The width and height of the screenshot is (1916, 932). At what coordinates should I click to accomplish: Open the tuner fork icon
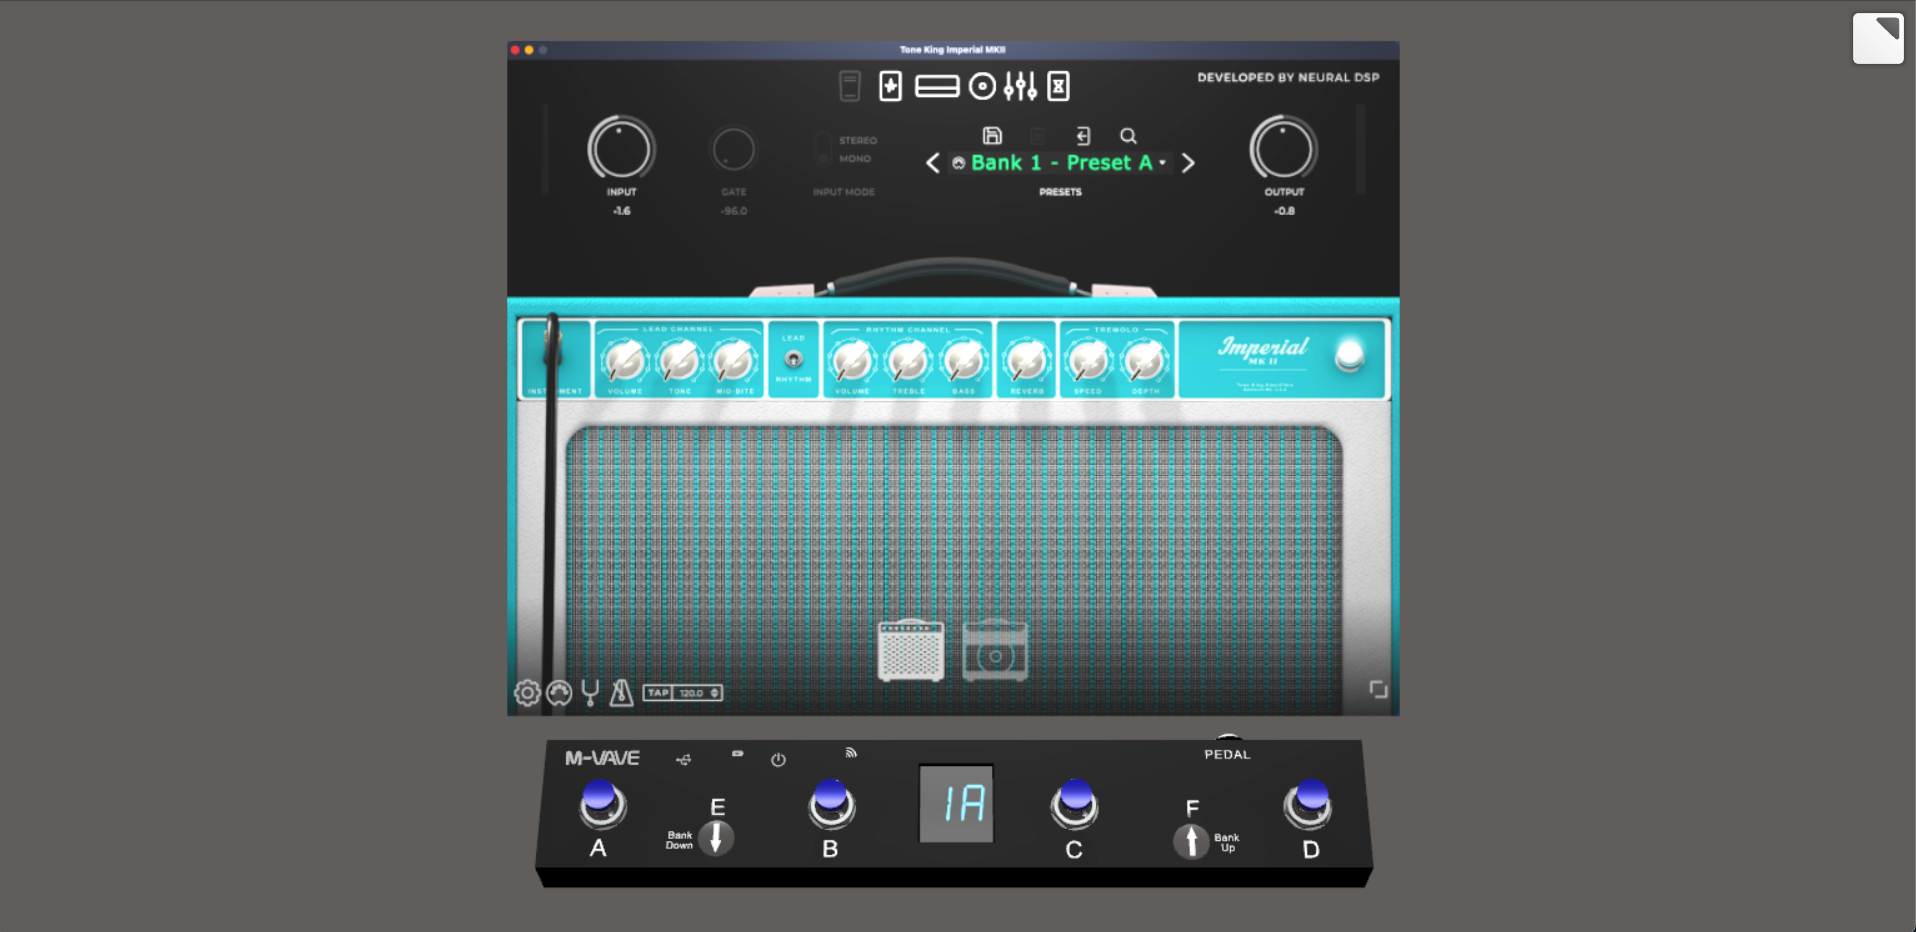[590, 692]
